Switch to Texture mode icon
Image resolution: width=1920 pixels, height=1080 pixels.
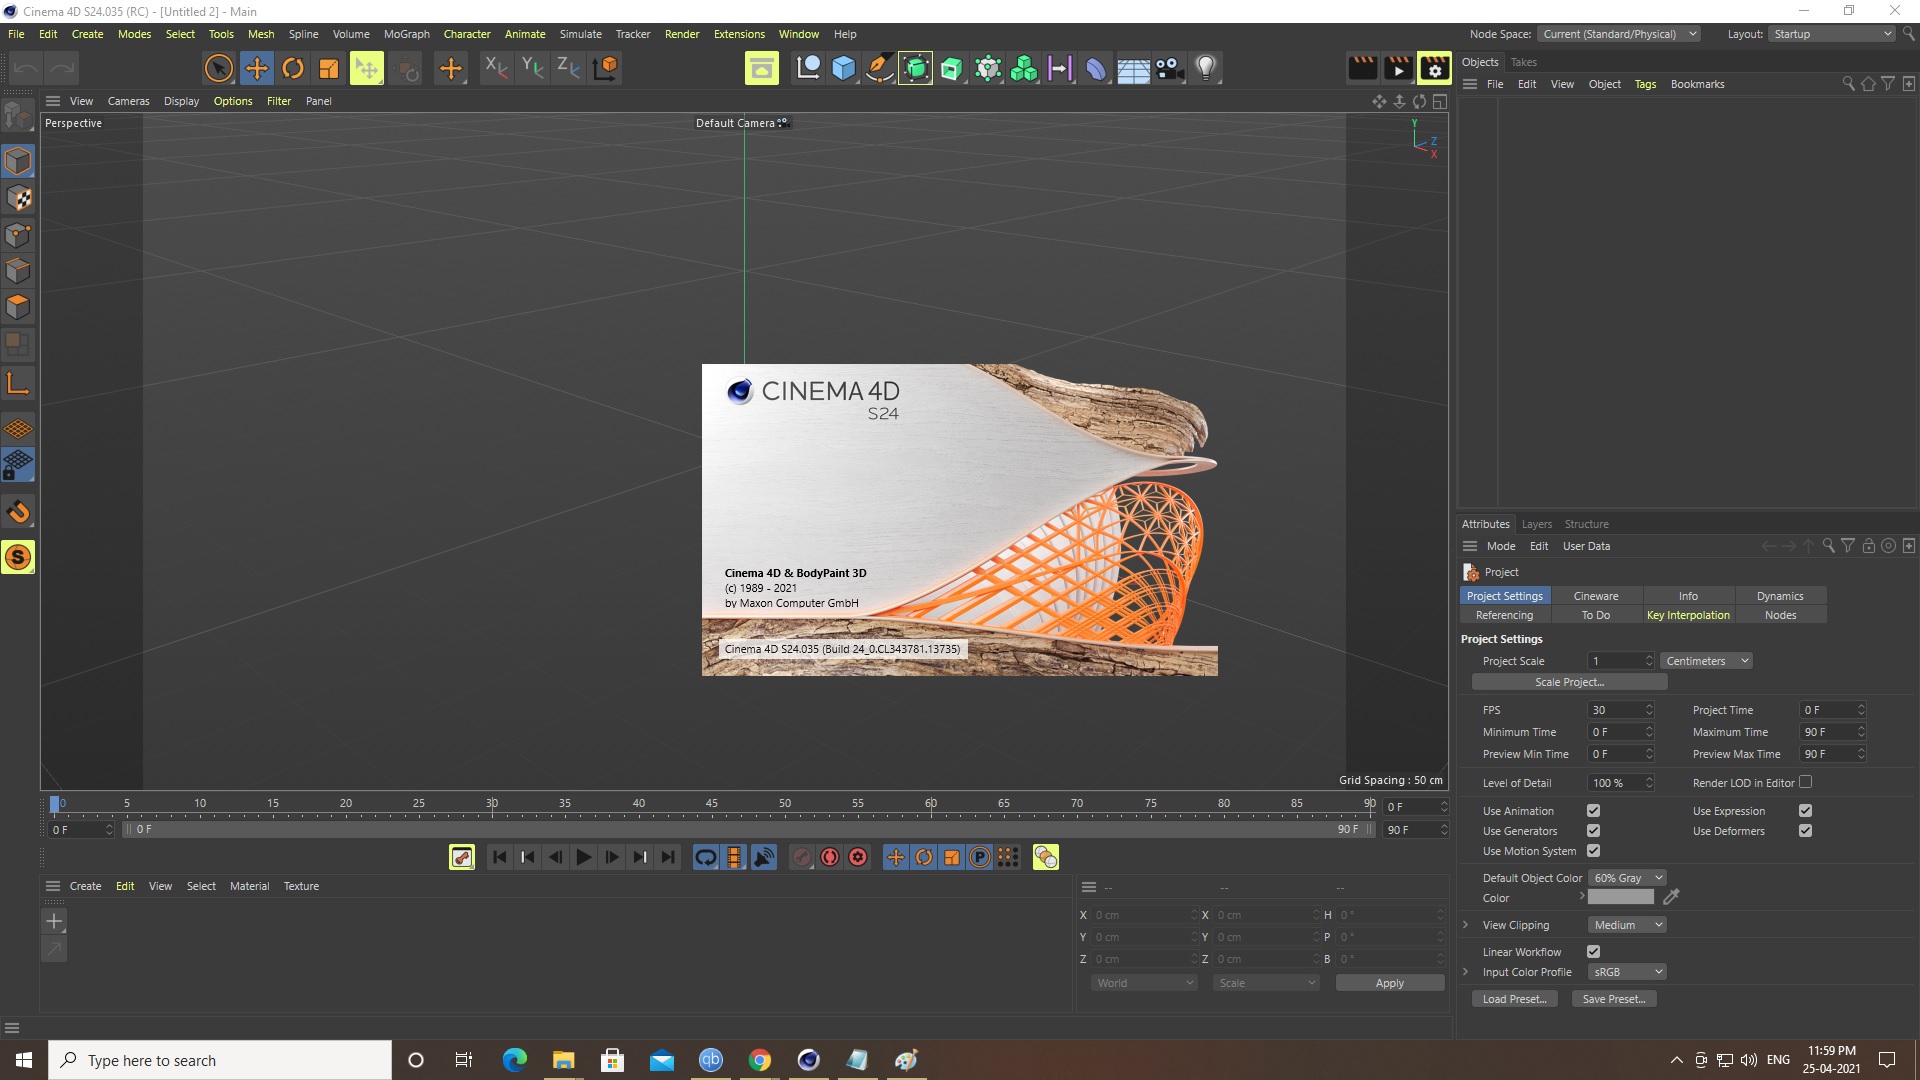18,198
